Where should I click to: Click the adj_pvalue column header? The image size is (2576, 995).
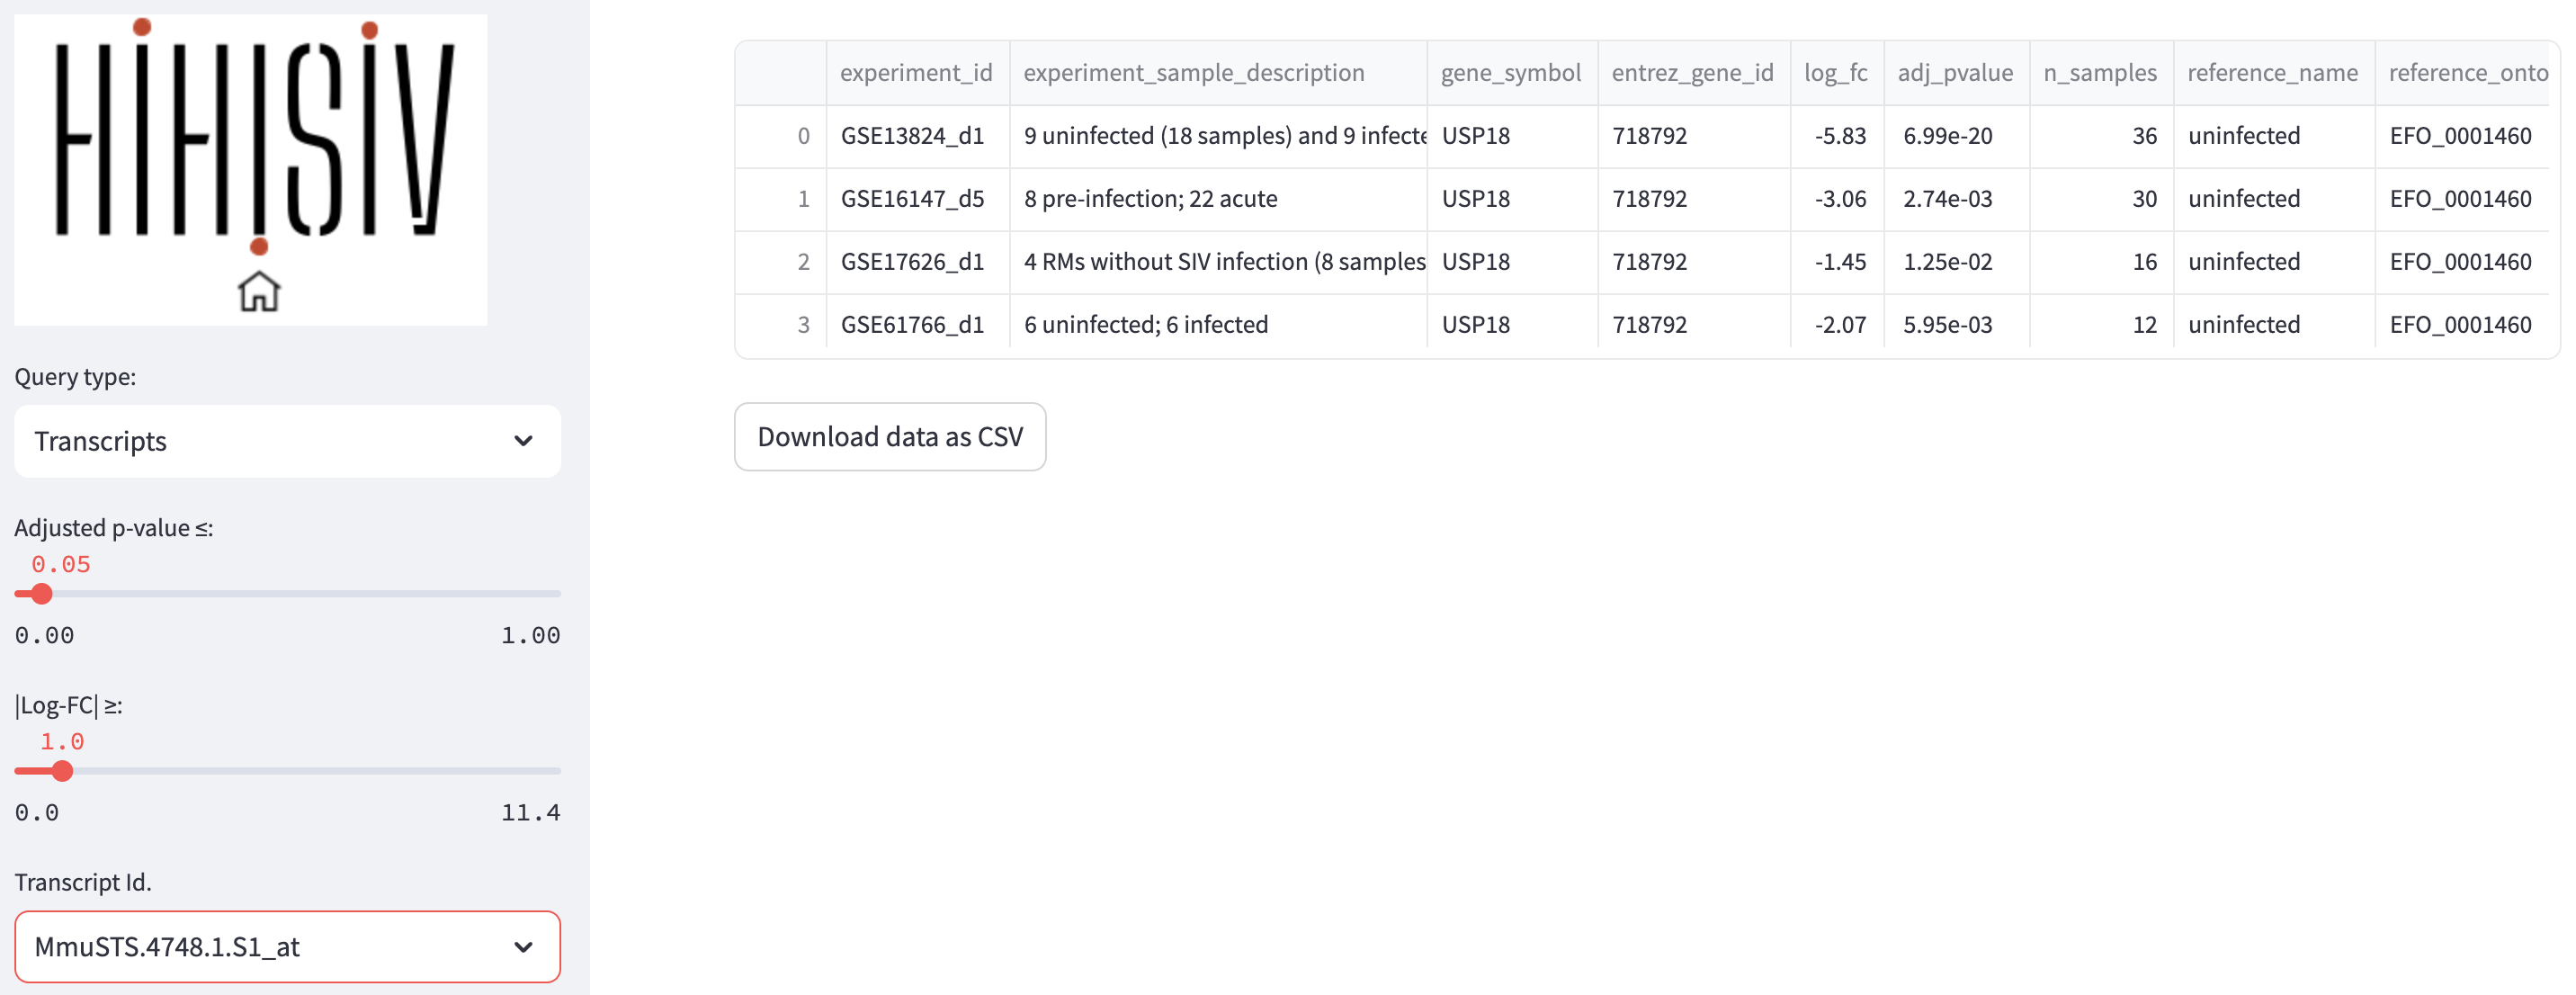tap(1957, 72)
